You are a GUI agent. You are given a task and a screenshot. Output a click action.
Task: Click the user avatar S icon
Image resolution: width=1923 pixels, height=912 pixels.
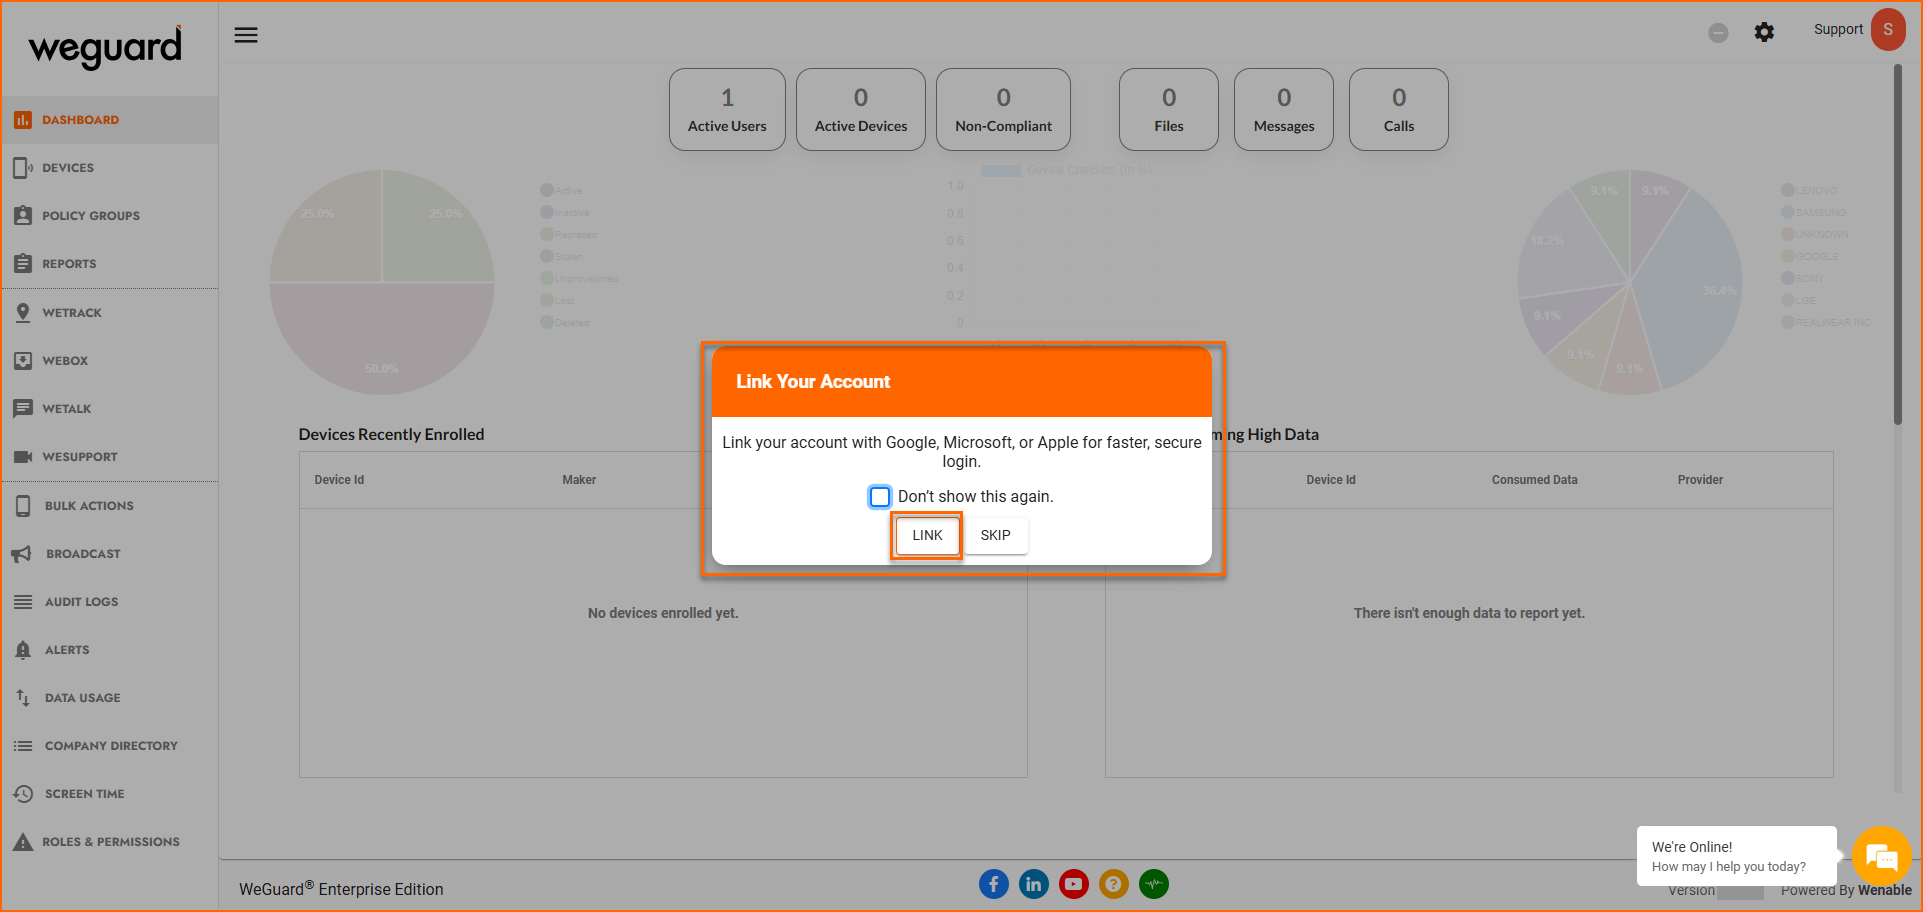click(1887, 30)
